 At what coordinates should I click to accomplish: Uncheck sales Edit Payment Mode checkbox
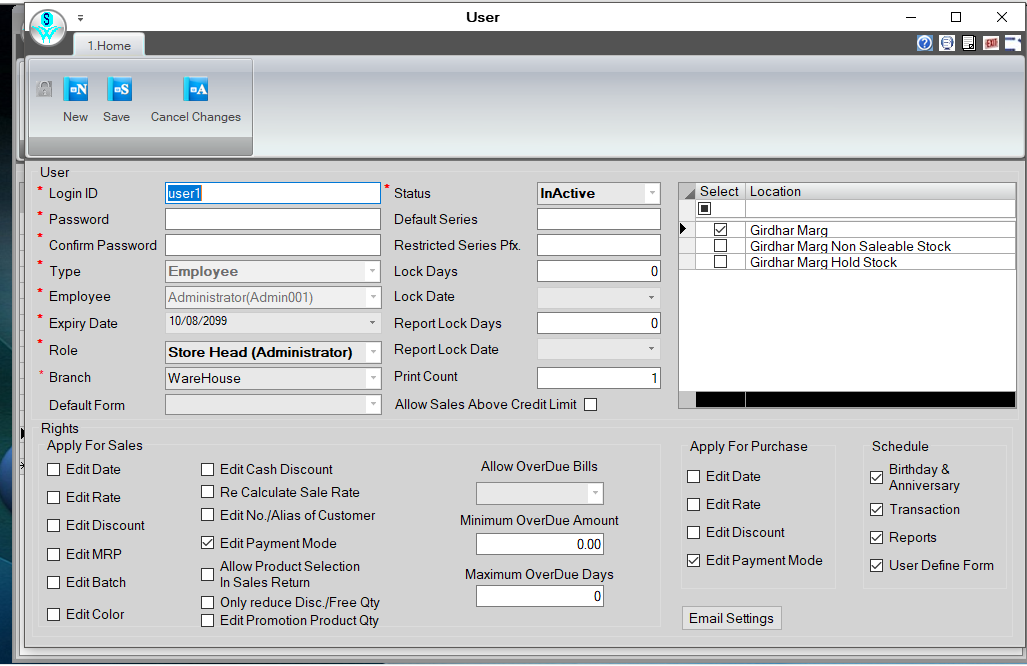point(208,543)
